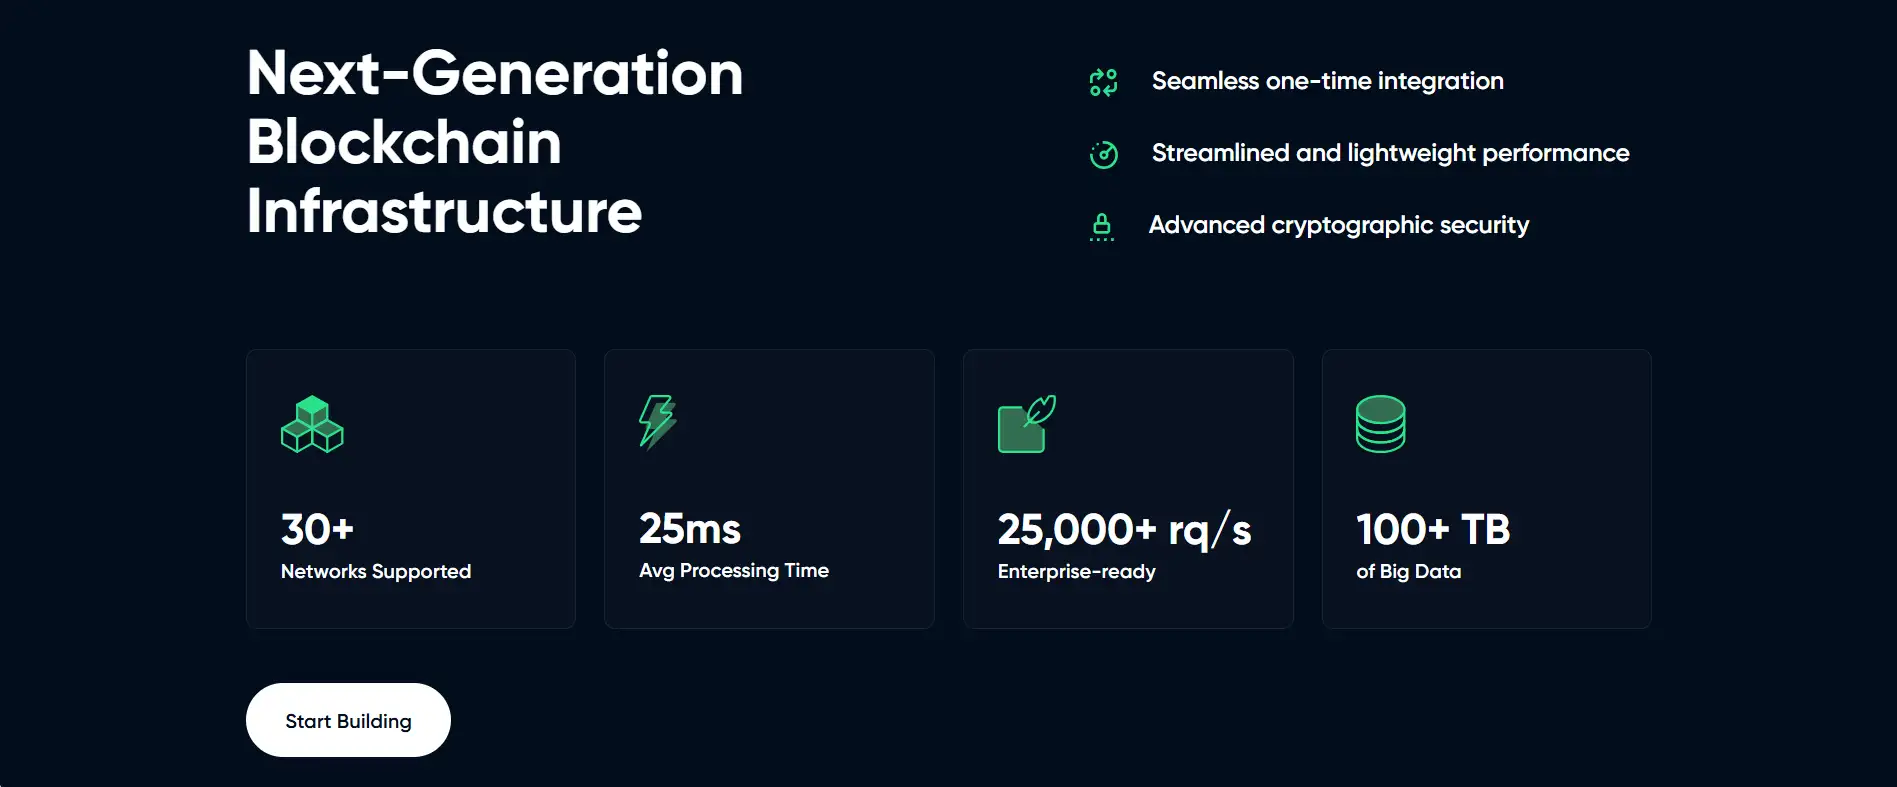Click the lightning bolt icon
The image size is (1897, 787).
pyautogui.click(x=657, y=422)
